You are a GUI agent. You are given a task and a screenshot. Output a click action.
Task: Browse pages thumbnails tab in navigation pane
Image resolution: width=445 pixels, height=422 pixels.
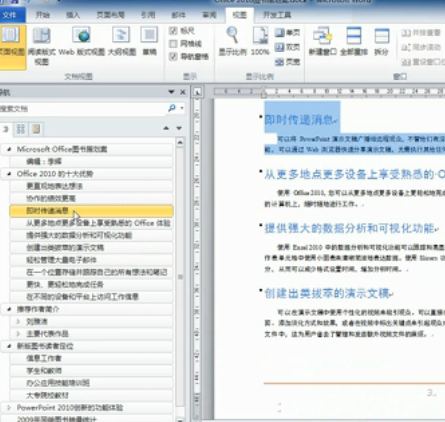(x=21, y=129)
